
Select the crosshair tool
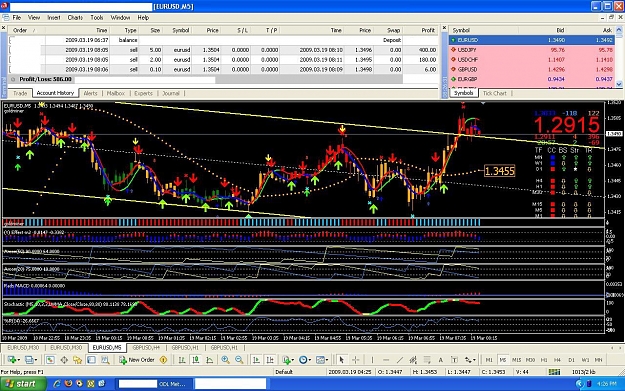[356, 360]
